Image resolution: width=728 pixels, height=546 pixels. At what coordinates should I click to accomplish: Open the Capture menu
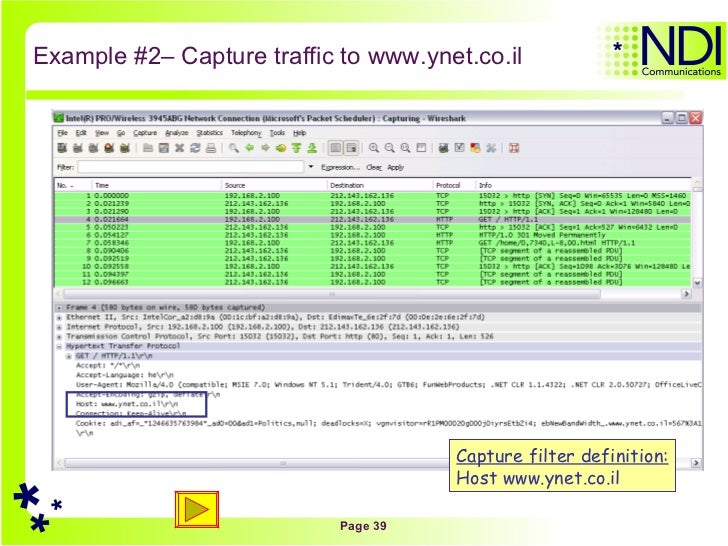coord(145,133)
